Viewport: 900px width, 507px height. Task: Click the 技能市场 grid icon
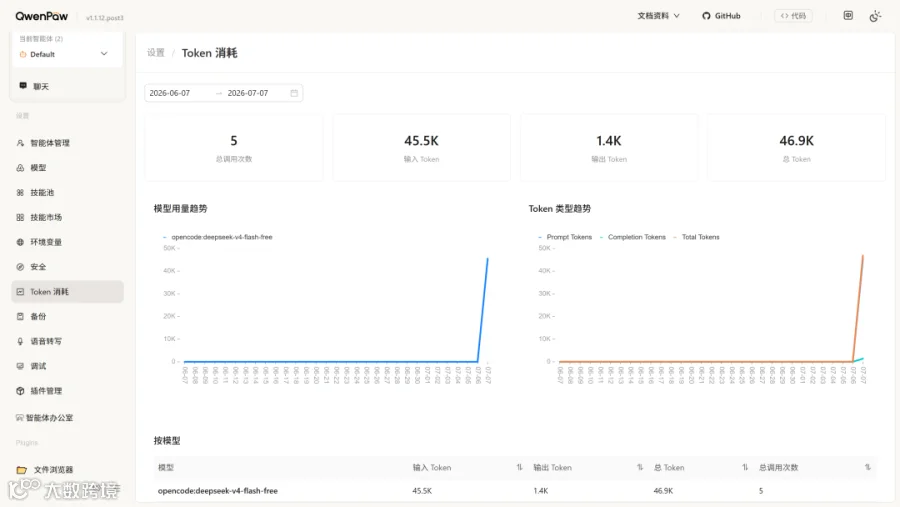pyautogui.click(x=20, y=217)
